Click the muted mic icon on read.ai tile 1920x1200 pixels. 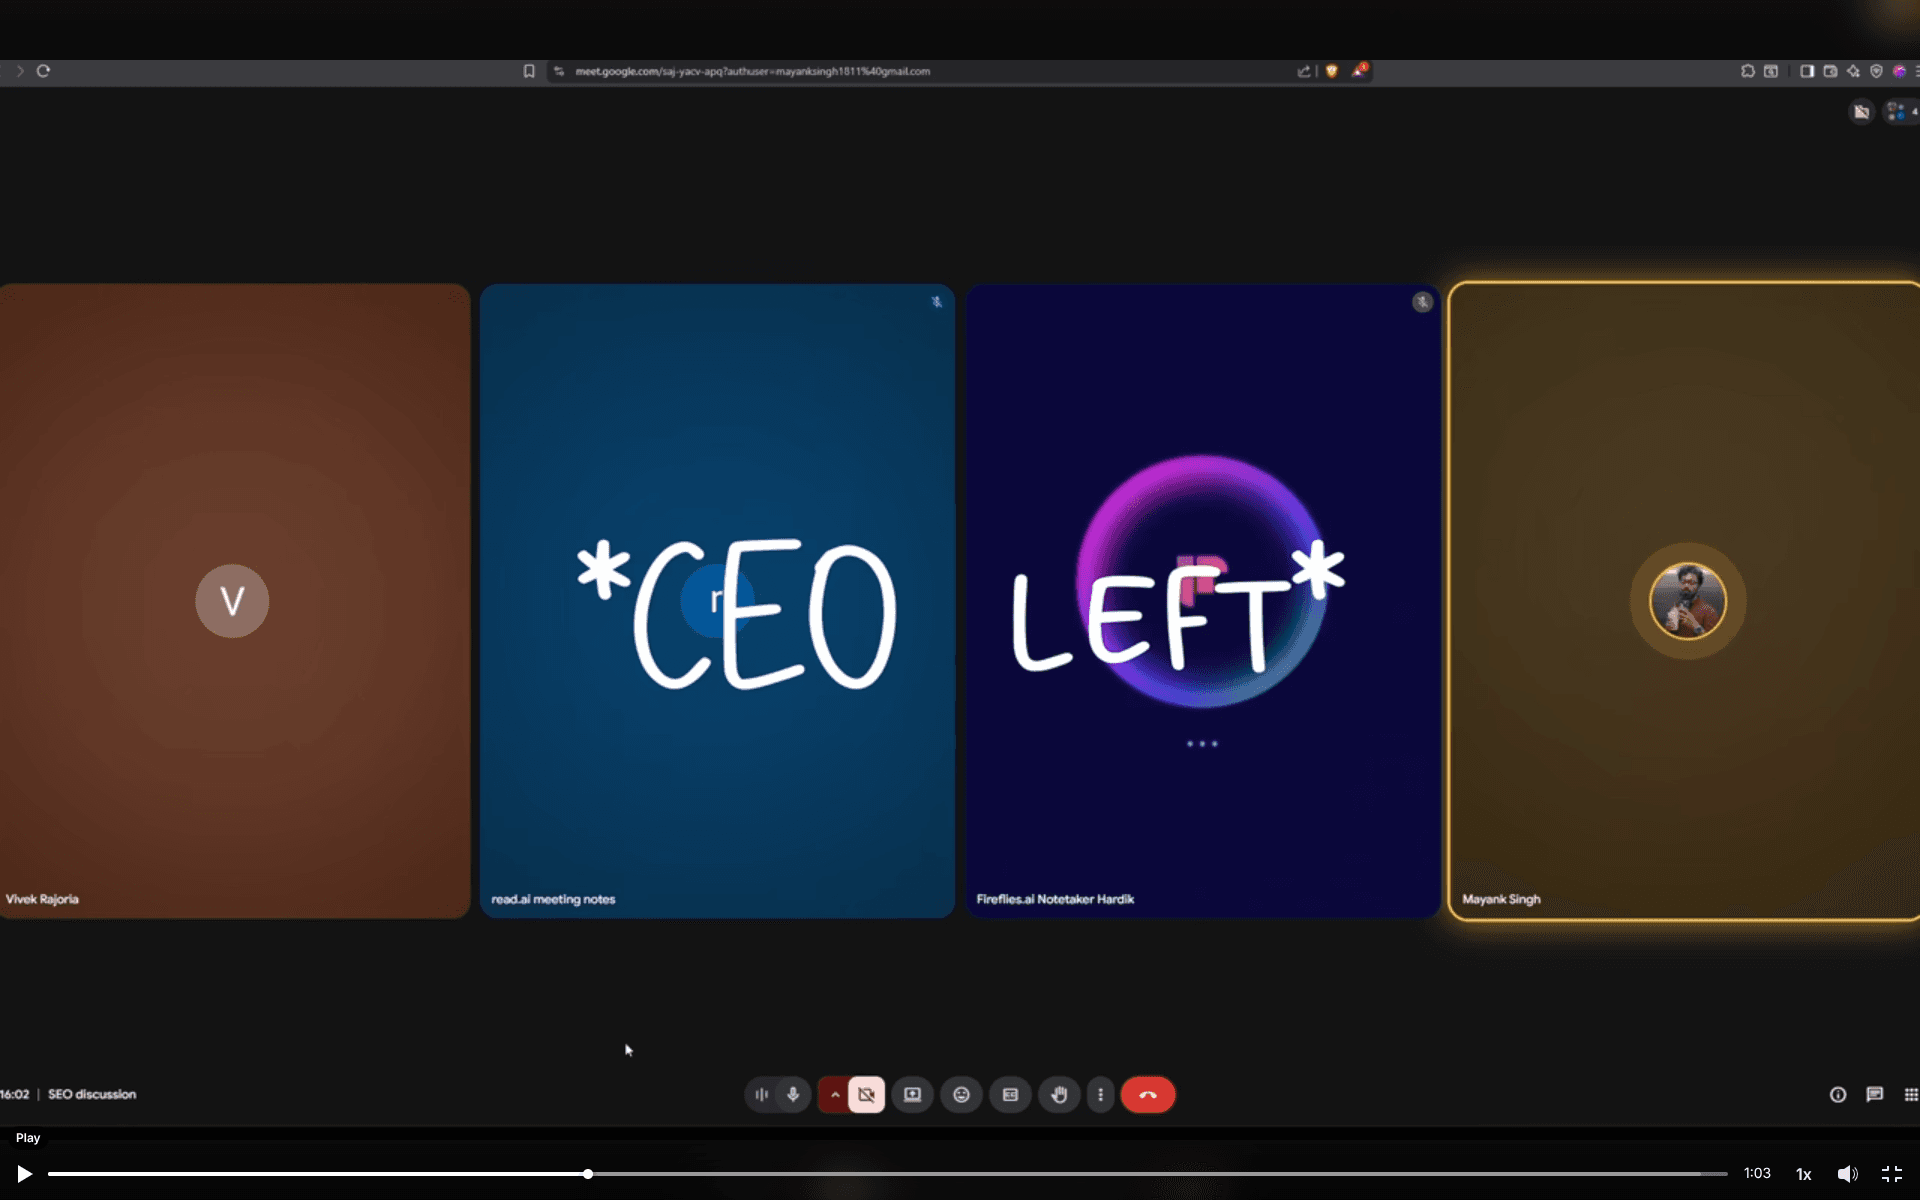(937, 302)
